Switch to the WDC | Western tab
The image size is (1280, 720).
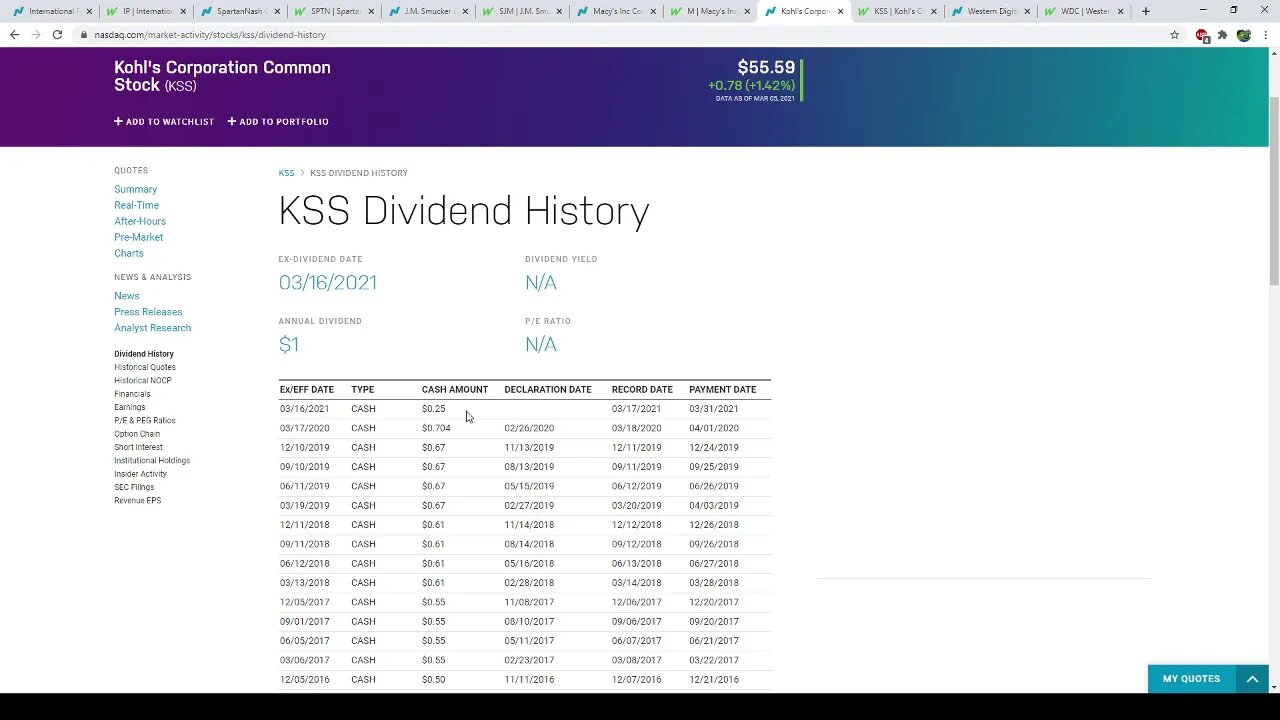click(x=1086, y=11)
